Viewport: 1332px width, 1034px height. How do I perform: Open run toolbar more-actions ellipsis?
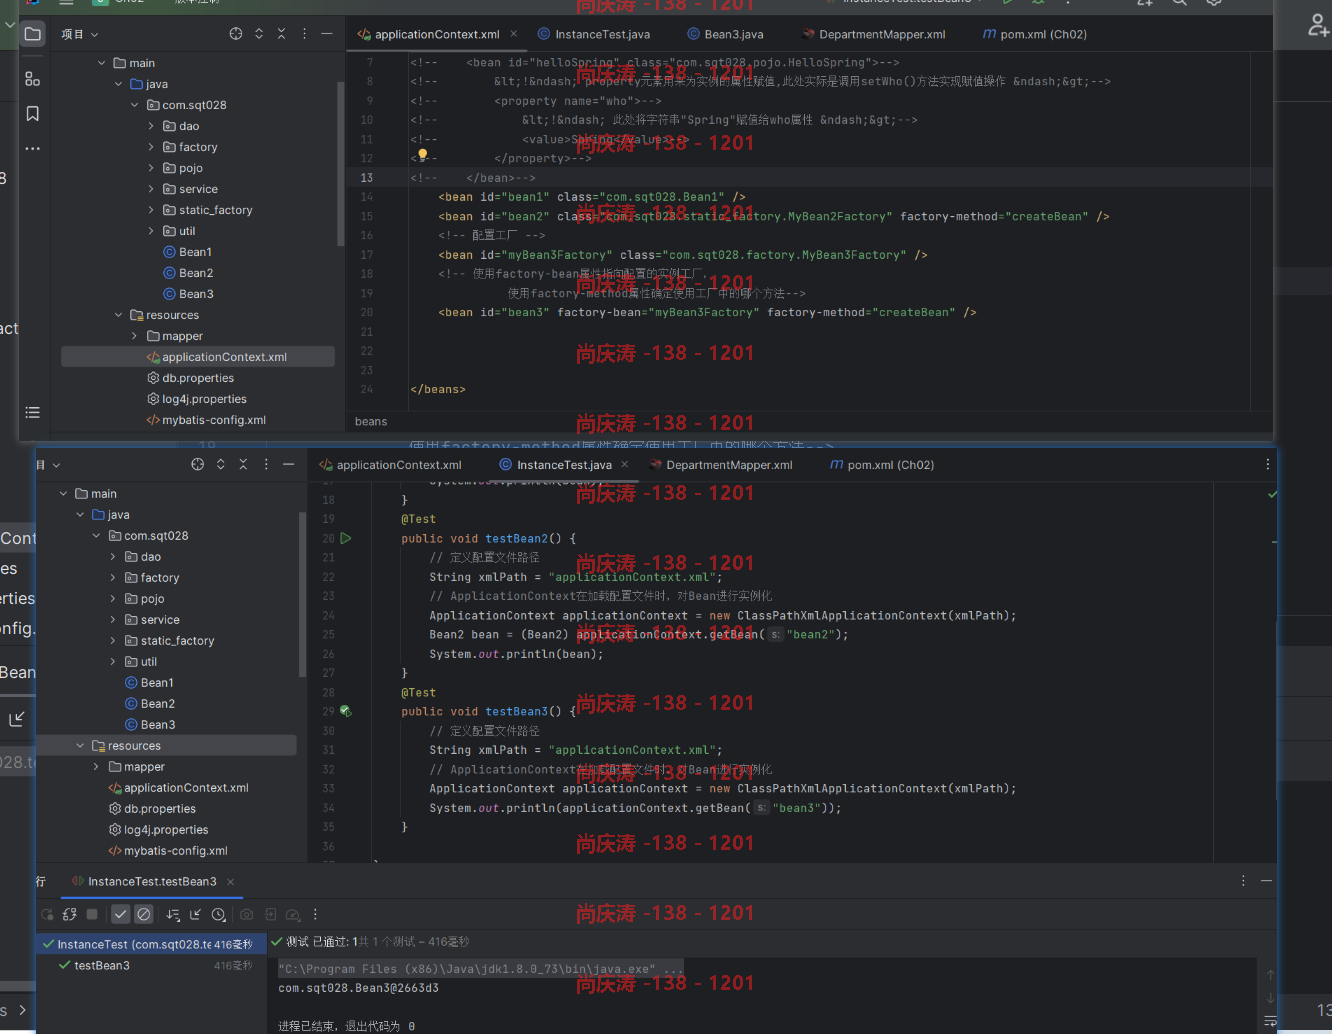coord(315,914)
